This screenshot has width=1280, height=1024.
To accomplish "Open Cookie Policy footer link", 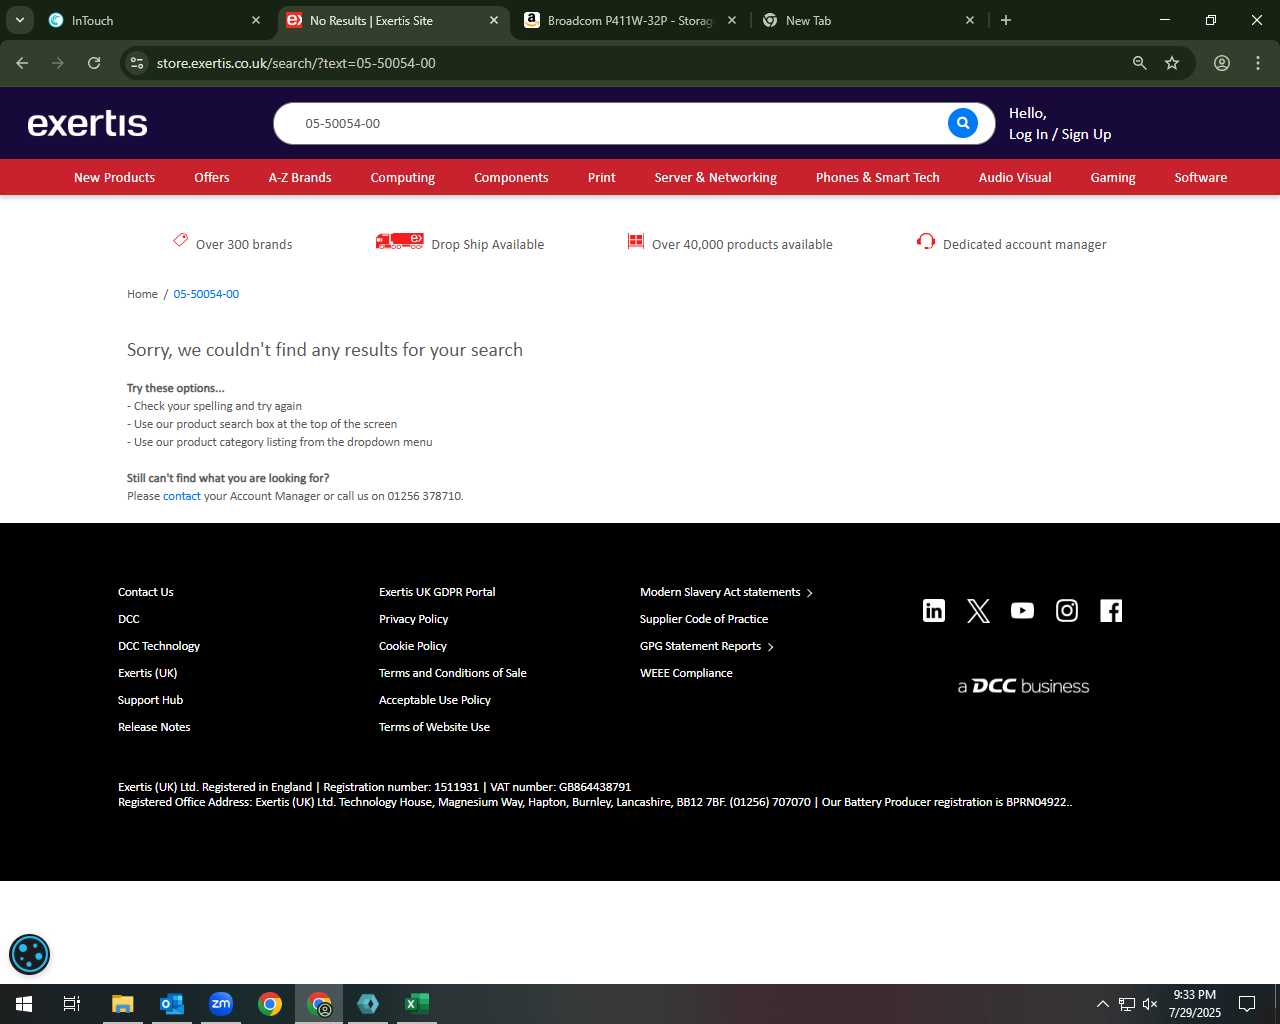I will pyautogui.click(x=413, y=646).
